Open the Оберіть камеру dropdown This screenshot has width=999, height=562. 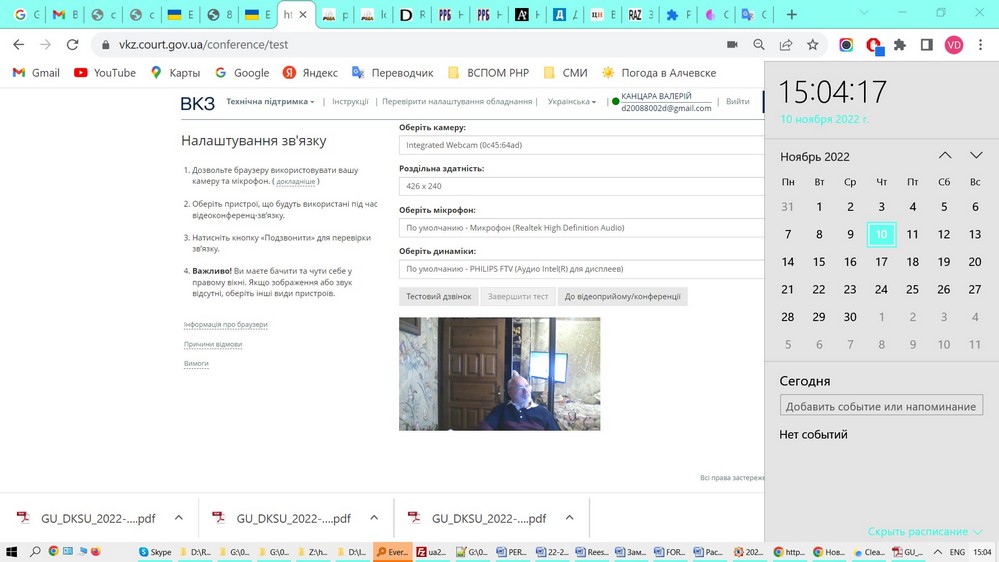coord(581,145)
